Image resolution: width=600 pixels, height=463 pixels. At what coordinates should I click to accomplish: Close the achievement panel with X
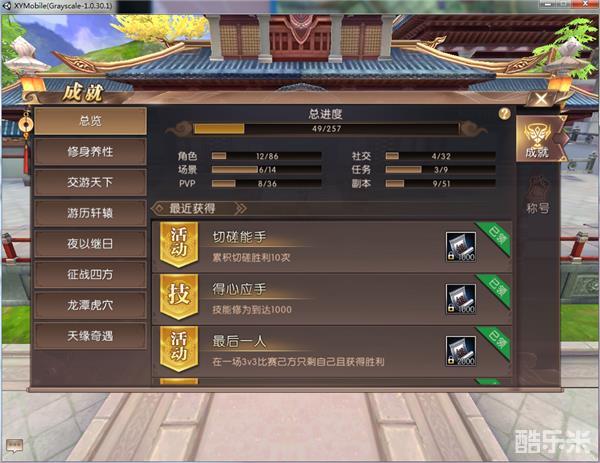[x=541, y=99]
